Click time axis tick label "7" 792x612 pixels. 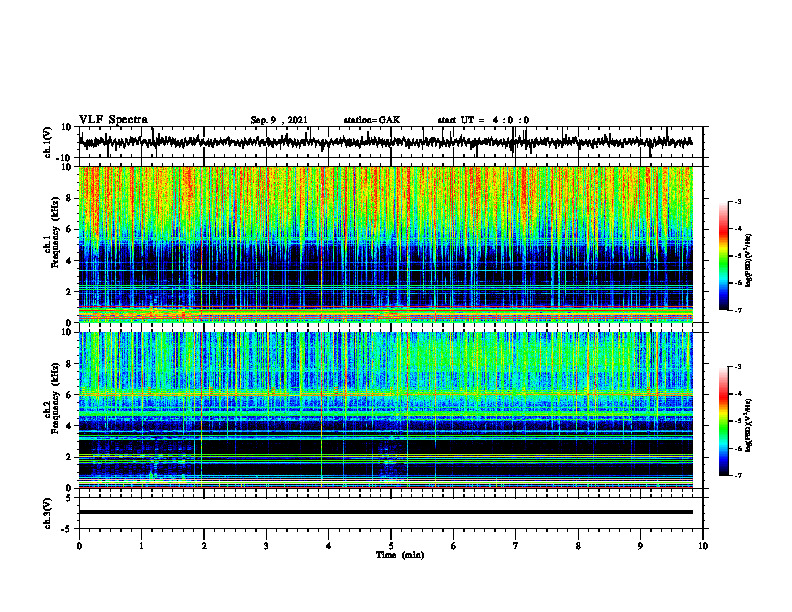(x=516, y=546)
